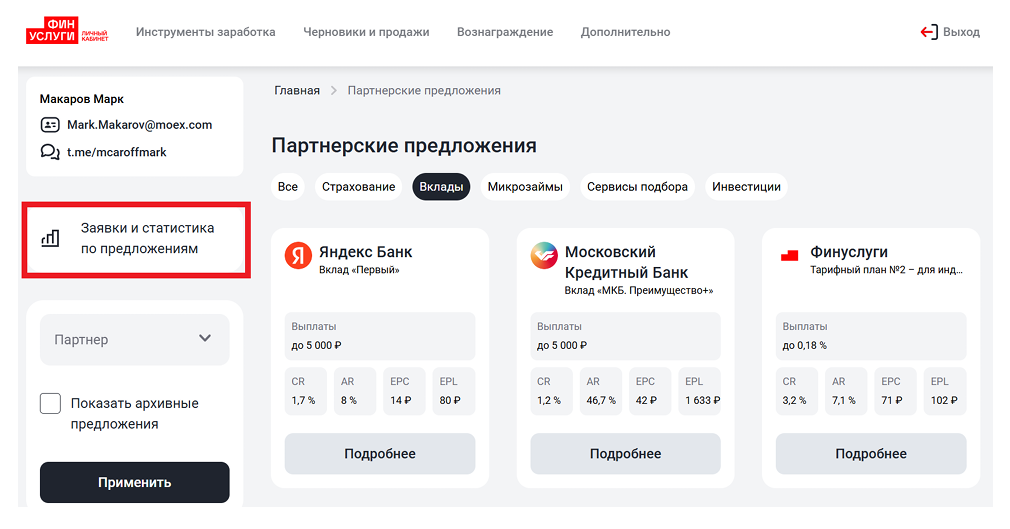Open Заявки и статистика по предложениям
Image resolution: width=1010 pixels, height=529 pixels.
(x=147, y=238)
